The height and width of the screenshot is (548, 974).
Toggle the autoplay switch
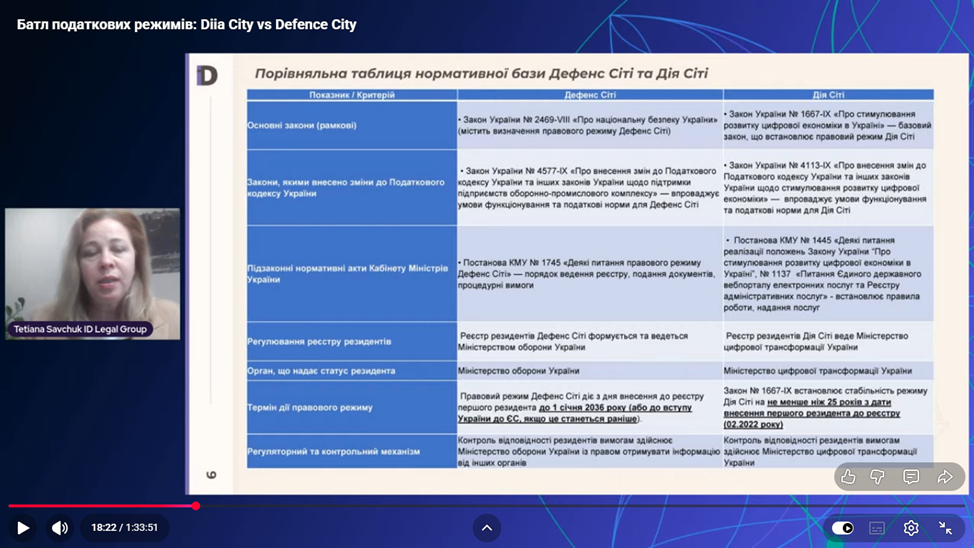(x=843, y=528)
